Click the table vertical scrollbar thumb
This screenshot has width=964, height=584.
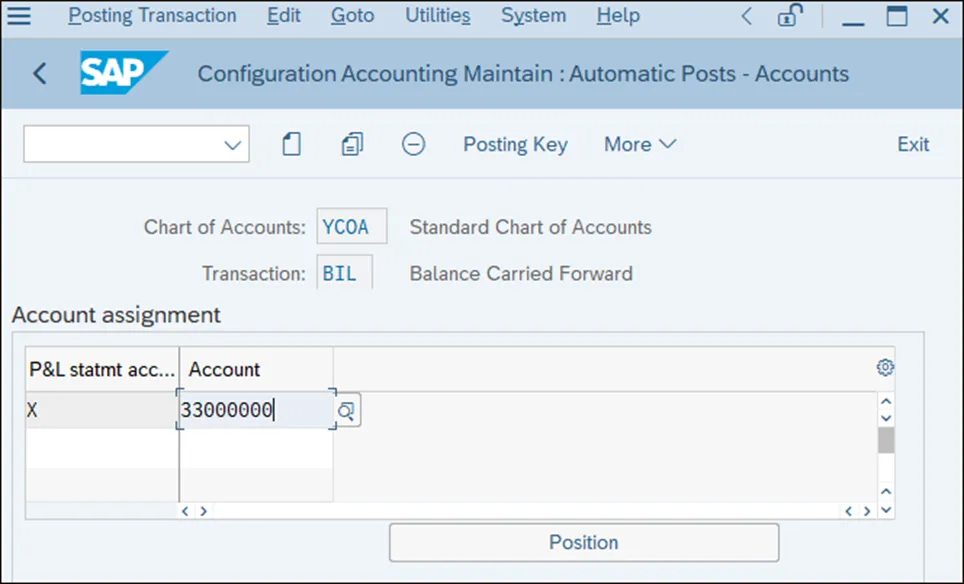coord(886,440)
